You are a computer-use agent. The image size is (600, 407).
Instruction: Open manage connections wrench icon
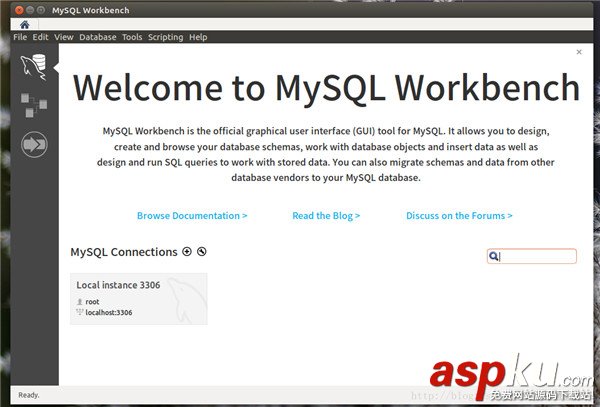tap(202, 252)
